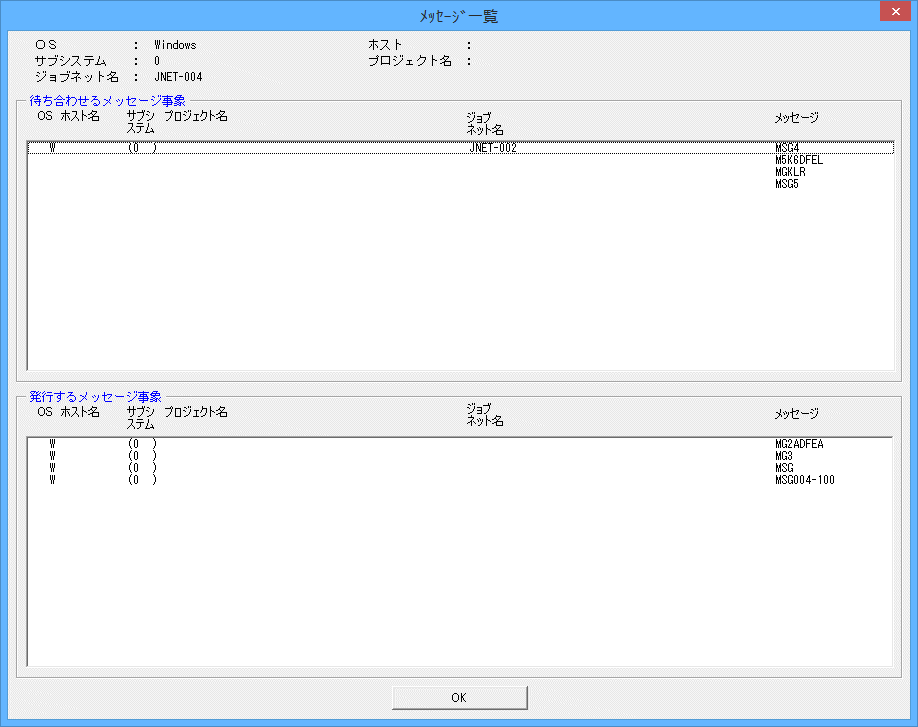Click the プロジェクト名 label in header
Screen dimensions: 918x727
tap(410, 61)
